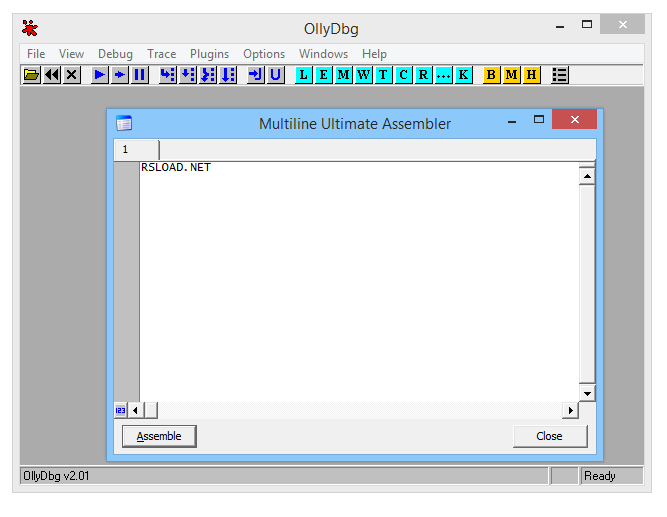Click the Close button in assembler dialog
667x517 pixels.
point(550,436)
